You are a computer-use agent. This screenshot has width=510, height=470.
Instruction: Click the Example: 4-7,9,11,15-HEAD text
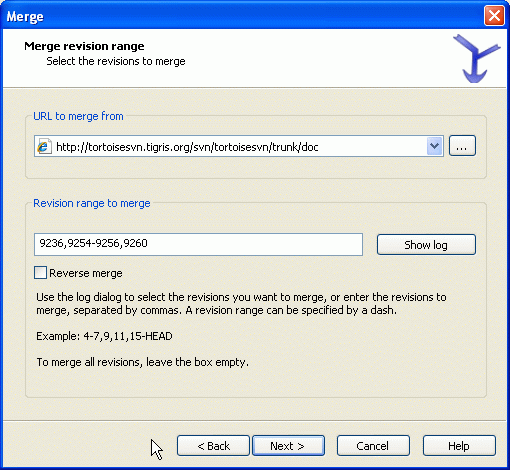click(104, 336)
